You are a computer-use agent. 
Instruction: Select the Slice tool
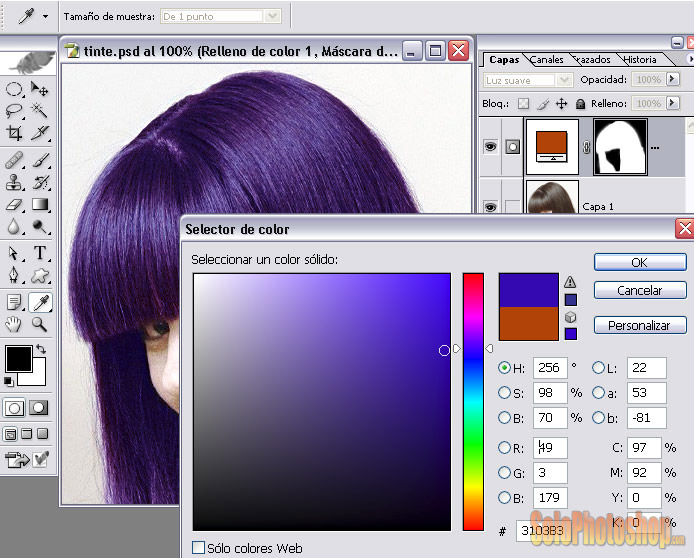[39, 132]
